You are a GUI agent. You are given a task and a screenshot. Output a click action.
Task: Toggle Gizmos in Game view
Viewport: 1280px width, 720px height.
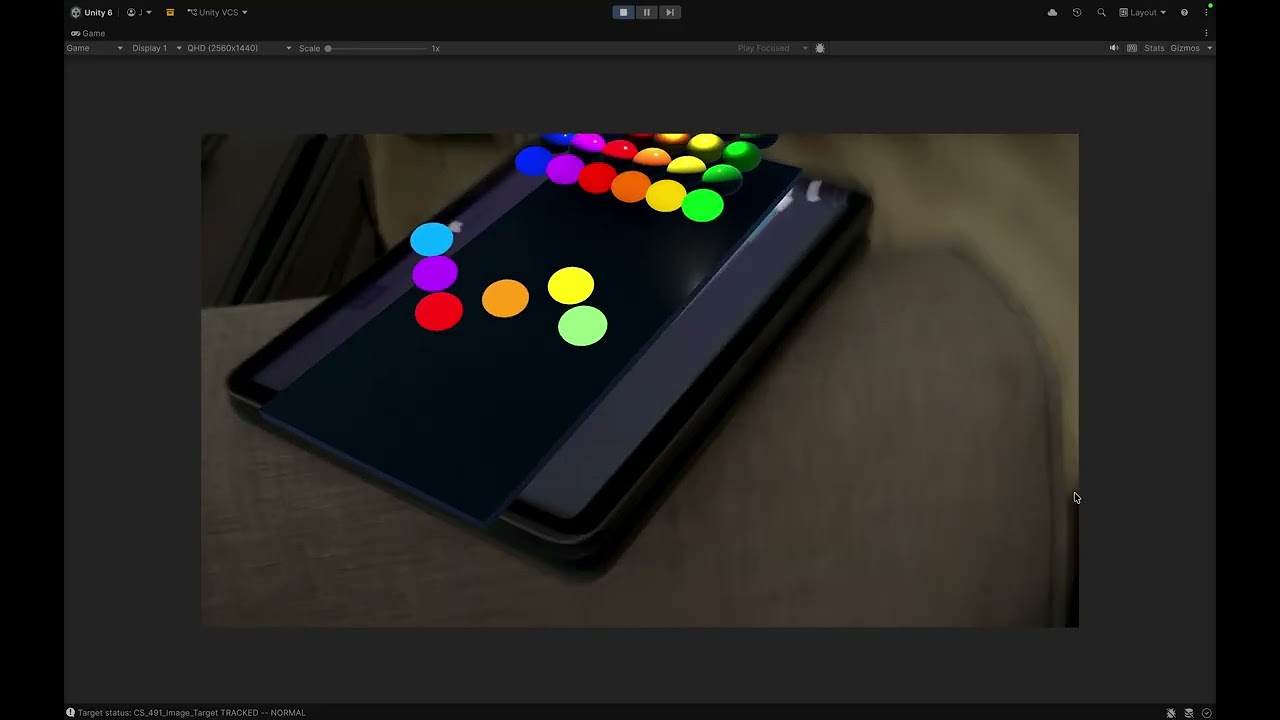(1185, 48)
